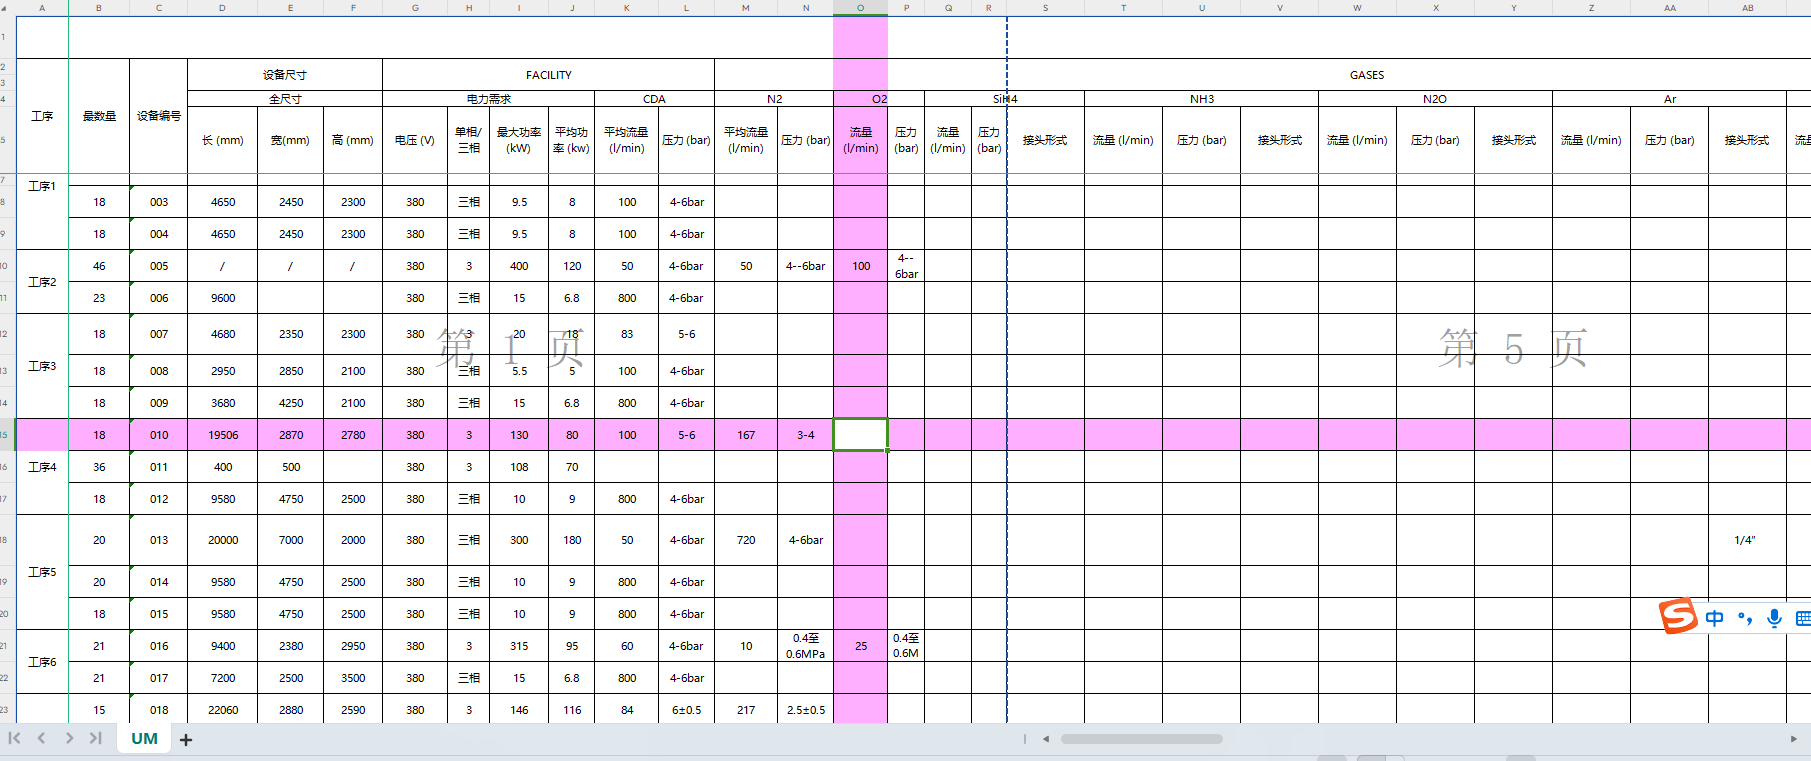Open the UM sheet tab

tap(145, 738)
